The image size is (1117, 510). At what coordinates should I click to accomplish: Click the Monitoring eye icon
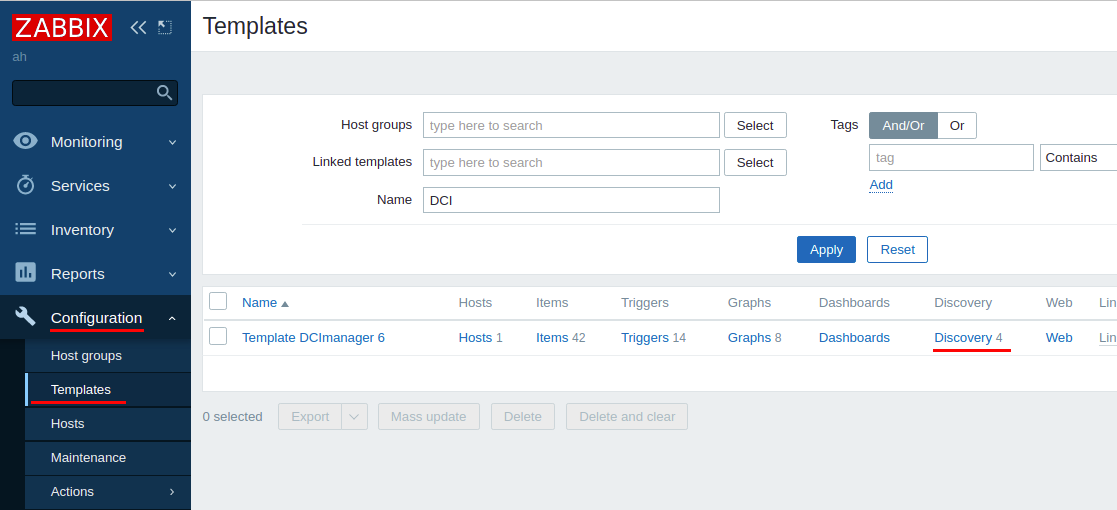(26, 141)
